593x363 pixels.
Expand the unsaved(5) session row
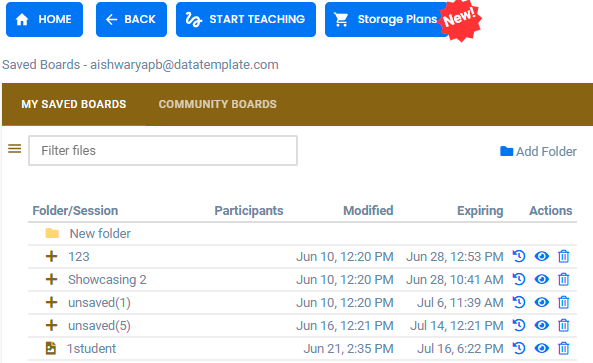click(51, 326)
